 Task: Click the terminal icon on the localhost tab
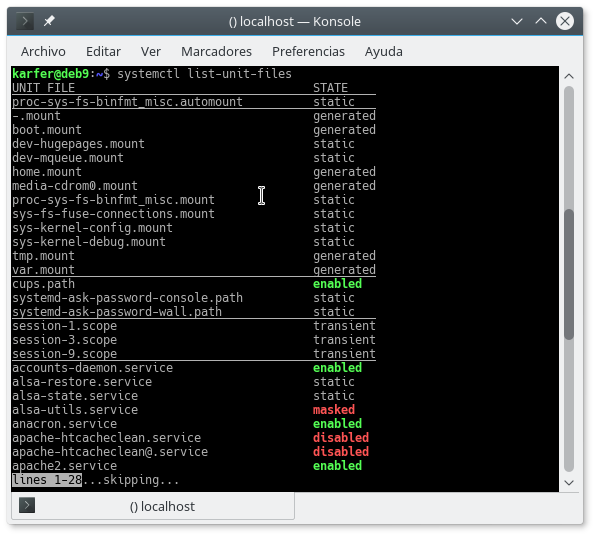(x=27, y=505)
